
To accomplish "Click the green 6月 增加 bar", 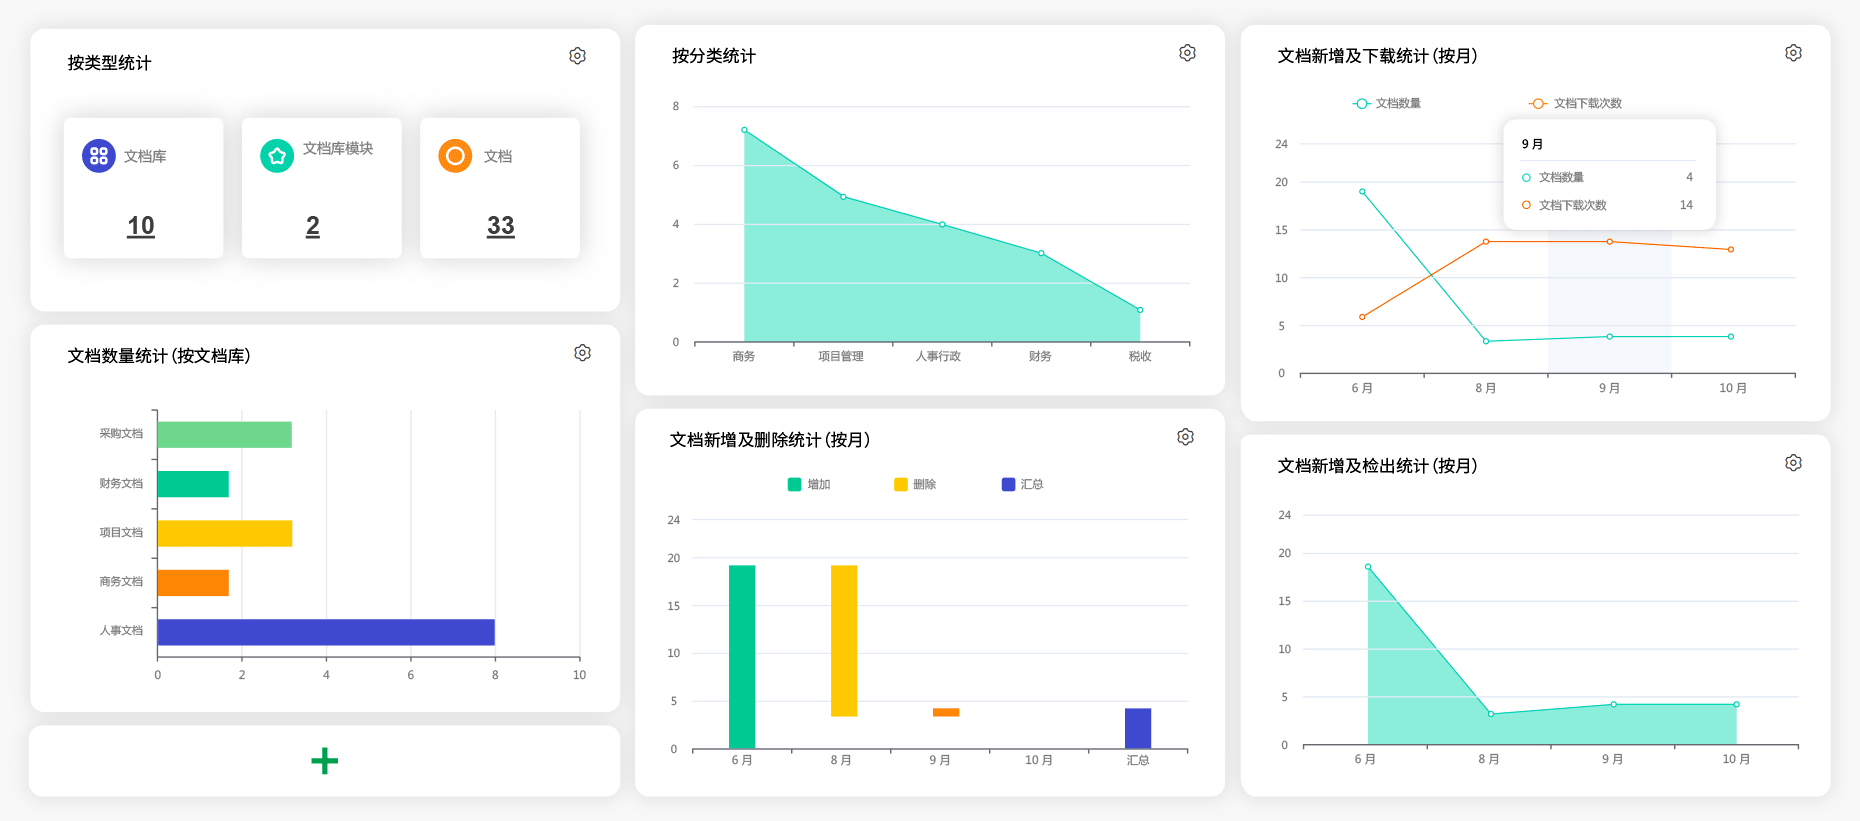I will [x=742, y=656].
